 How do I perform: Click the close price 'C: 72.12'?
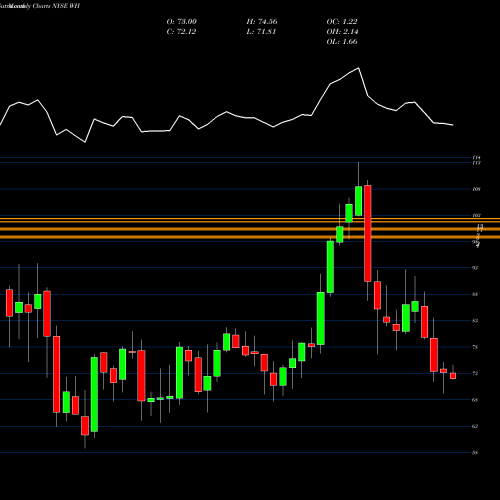point(181,32)
